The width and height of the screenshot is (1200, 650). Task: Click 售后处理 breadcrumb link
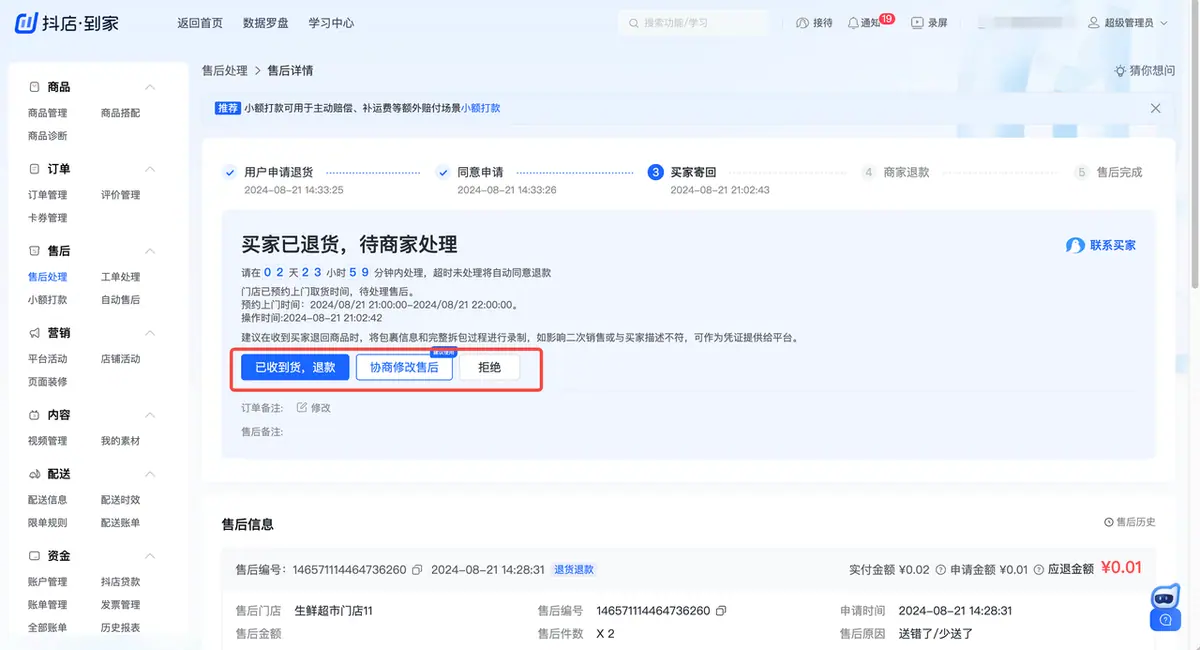tap(225, 71)
